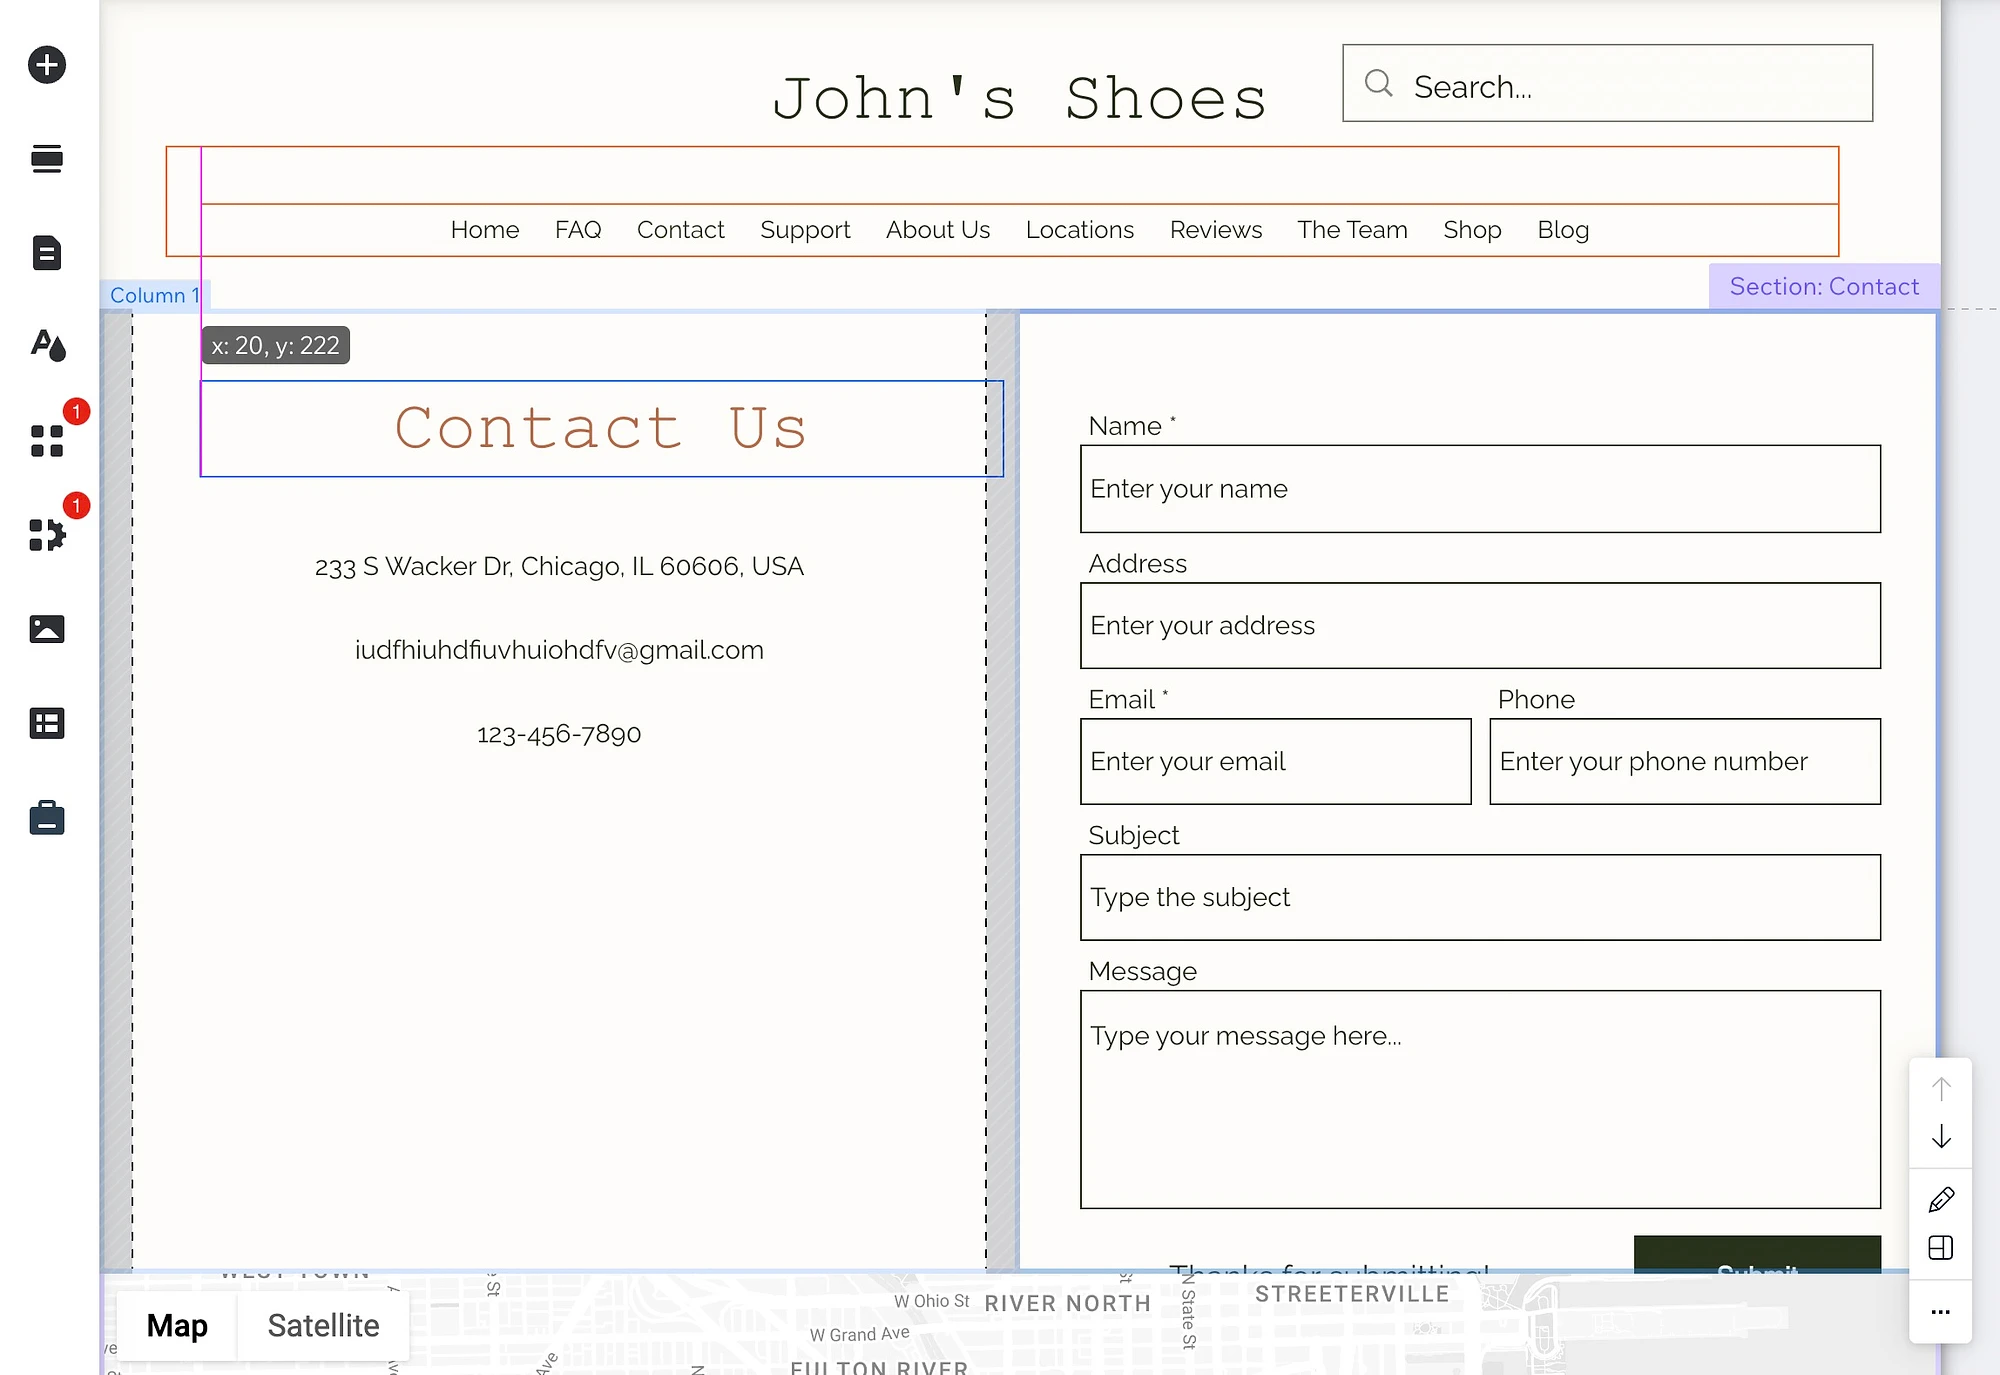Click the Blog navigation tab
The width and height of the screenshot is (2000, 1375).
[x=1565, y=229]
